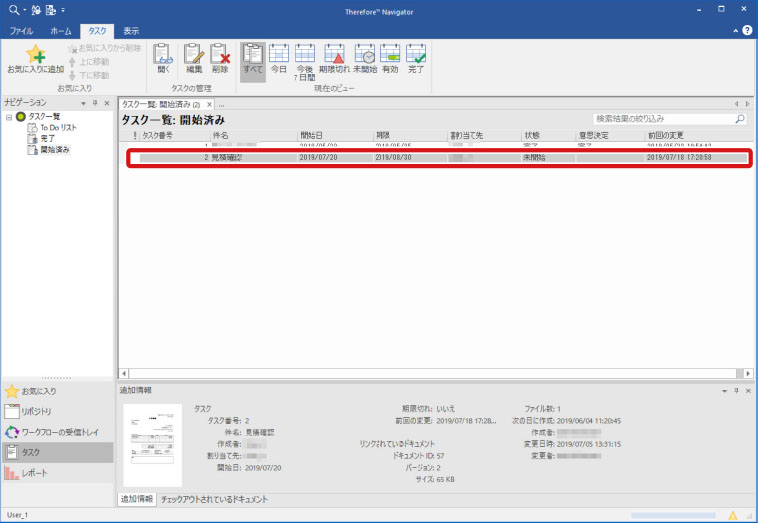Filter by 期限切れ (Overdue) view
Image resolution: width=758 pixels, height=523 pixels.
click(334, 59)
